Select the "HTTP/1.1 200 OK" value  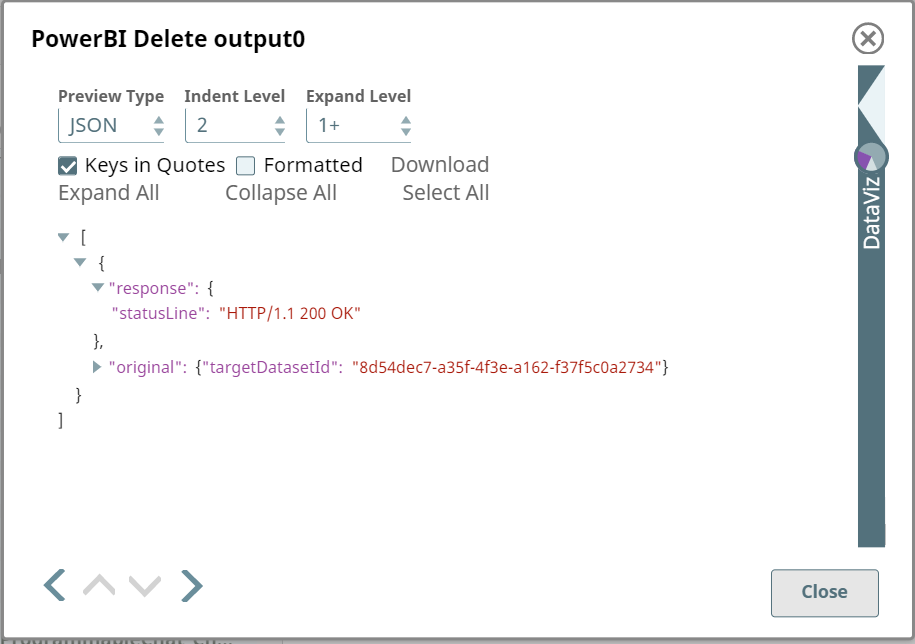pyautogui.click(x=290, y=314)
